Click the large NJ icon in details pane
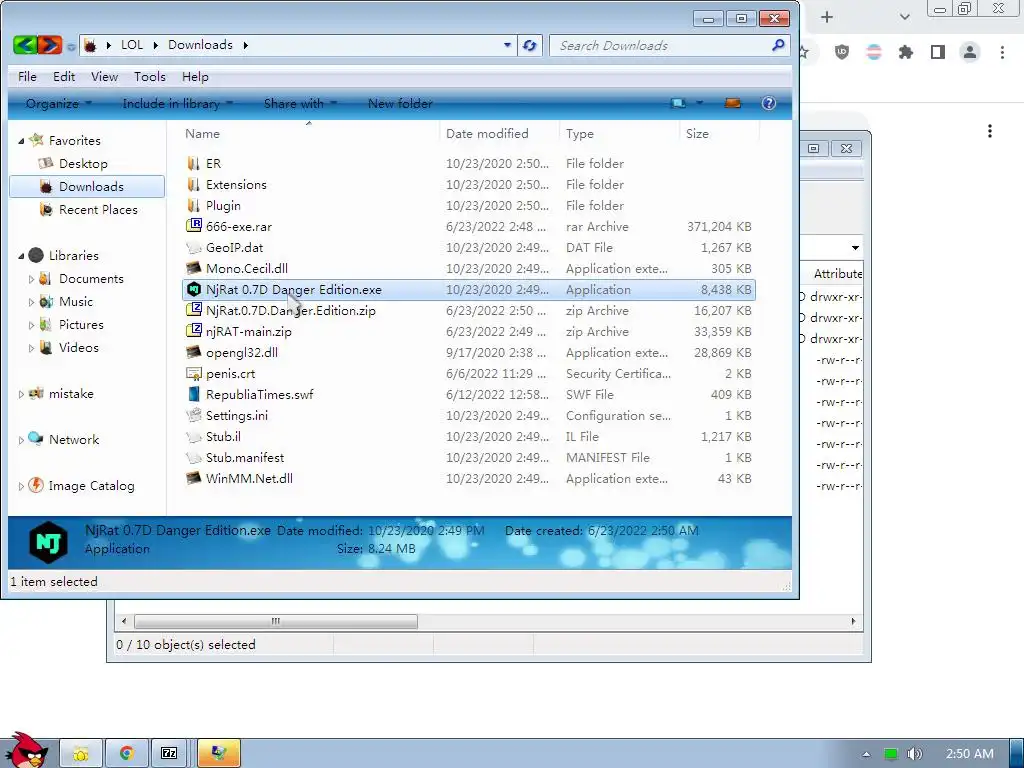The width and height of the screenshot is (1024, 768). (x=48, y=542)
